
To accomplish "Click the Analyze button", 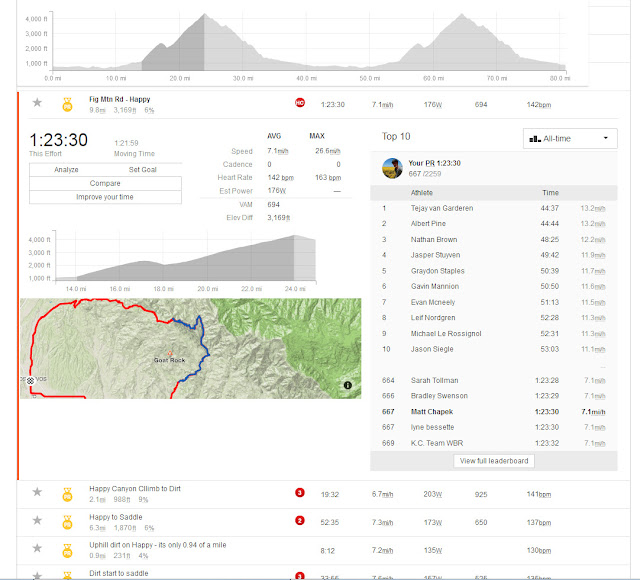I will coord(66,169).
